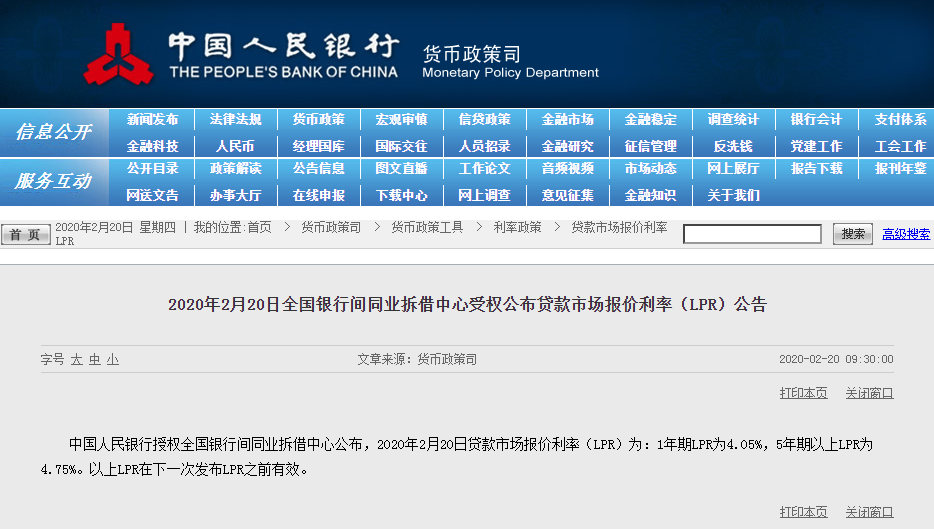The image size is (934, 529).
Task: Click upper 打印本页 print link
Action: [804, 393]
